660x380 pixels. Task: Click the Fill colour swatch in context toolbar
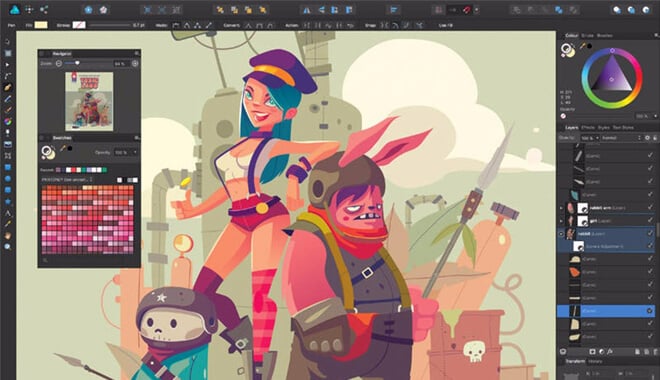(x=41, y=25)
